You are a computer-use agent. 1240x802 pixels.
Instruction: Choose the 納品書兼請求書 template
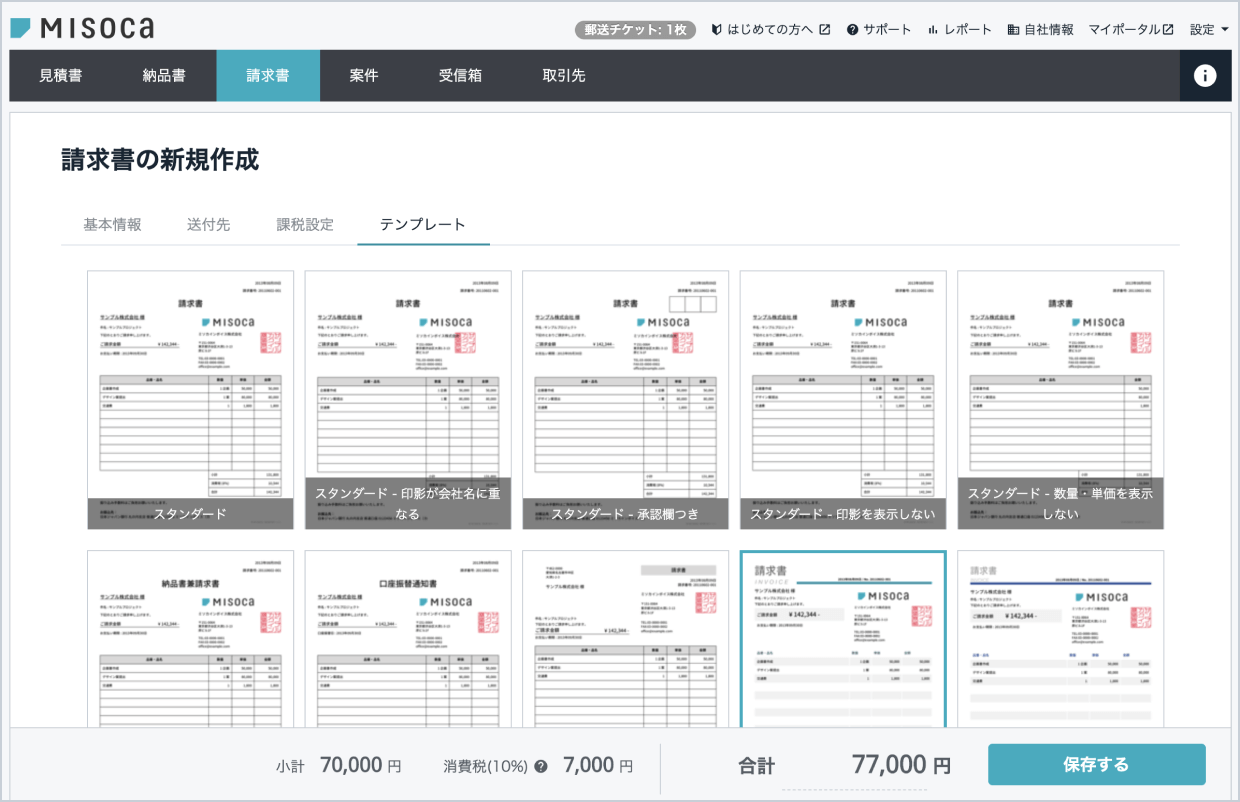pos(190,638)
